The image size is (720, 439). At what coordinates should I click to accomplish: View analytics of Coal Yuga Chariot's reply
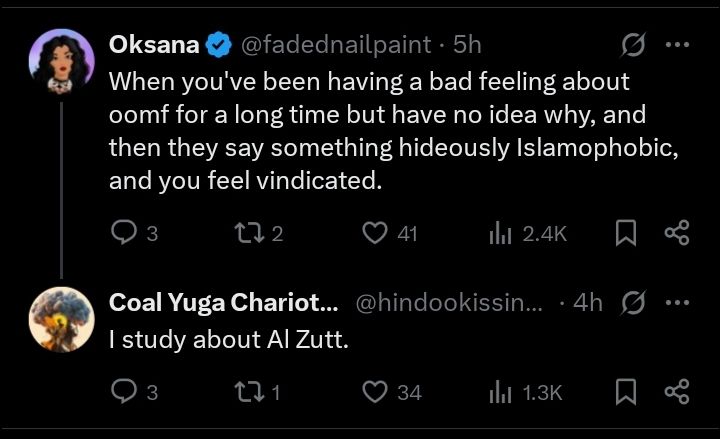(500, 392)
